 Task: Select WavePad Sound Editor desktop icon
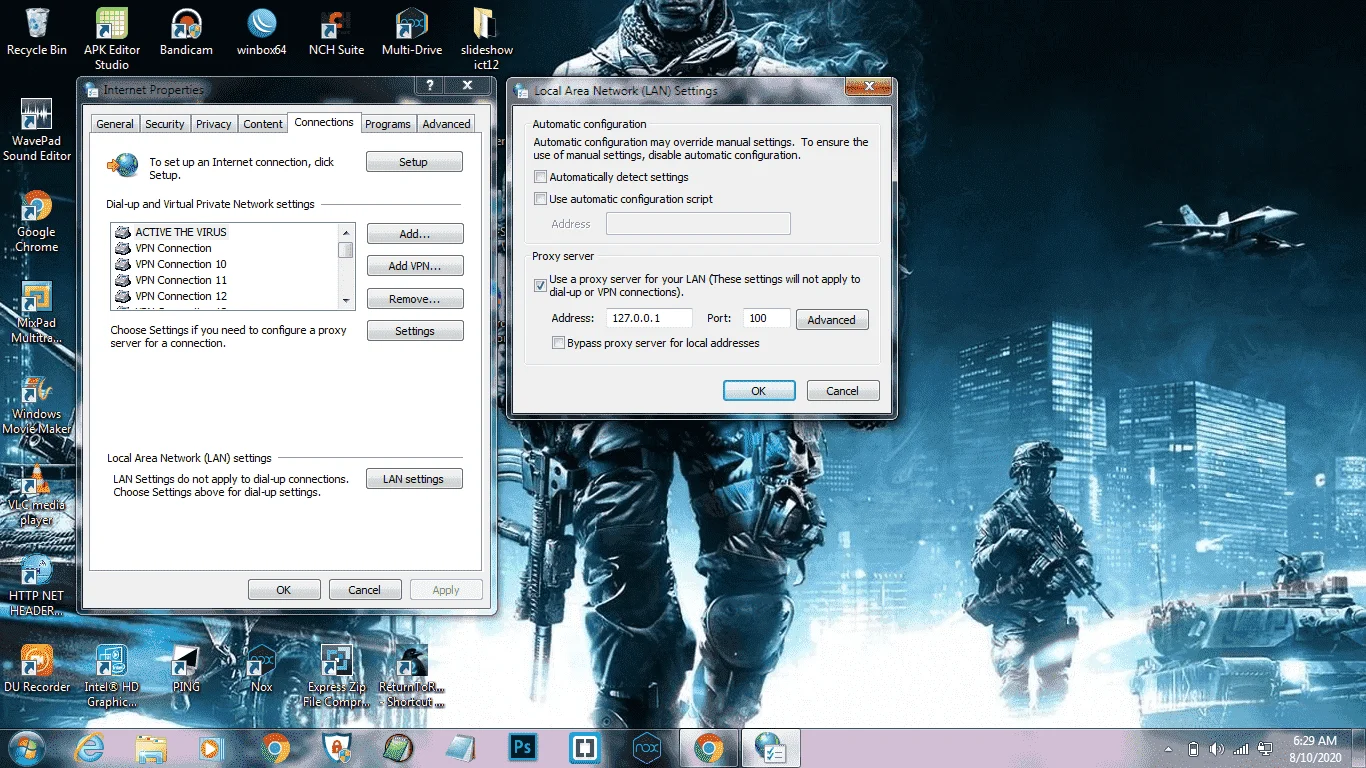click(x=37, y=130)
